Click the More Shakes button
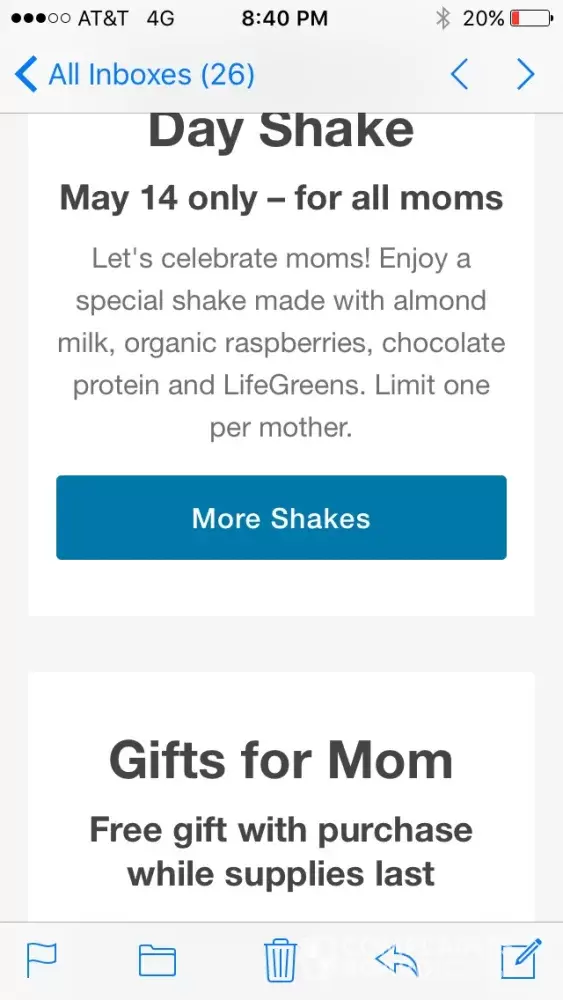The image size is (563, 1000). point(281,517)
